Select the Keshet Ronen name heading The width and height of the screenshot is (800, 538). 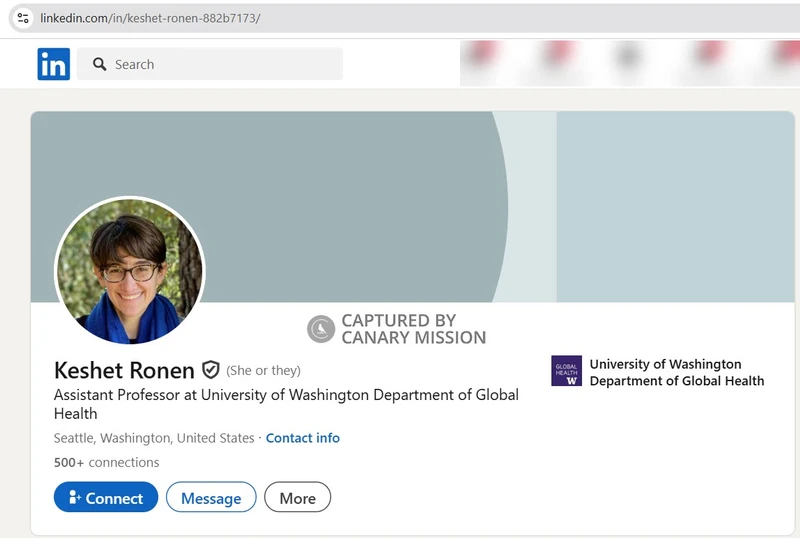tap(124, 371)
